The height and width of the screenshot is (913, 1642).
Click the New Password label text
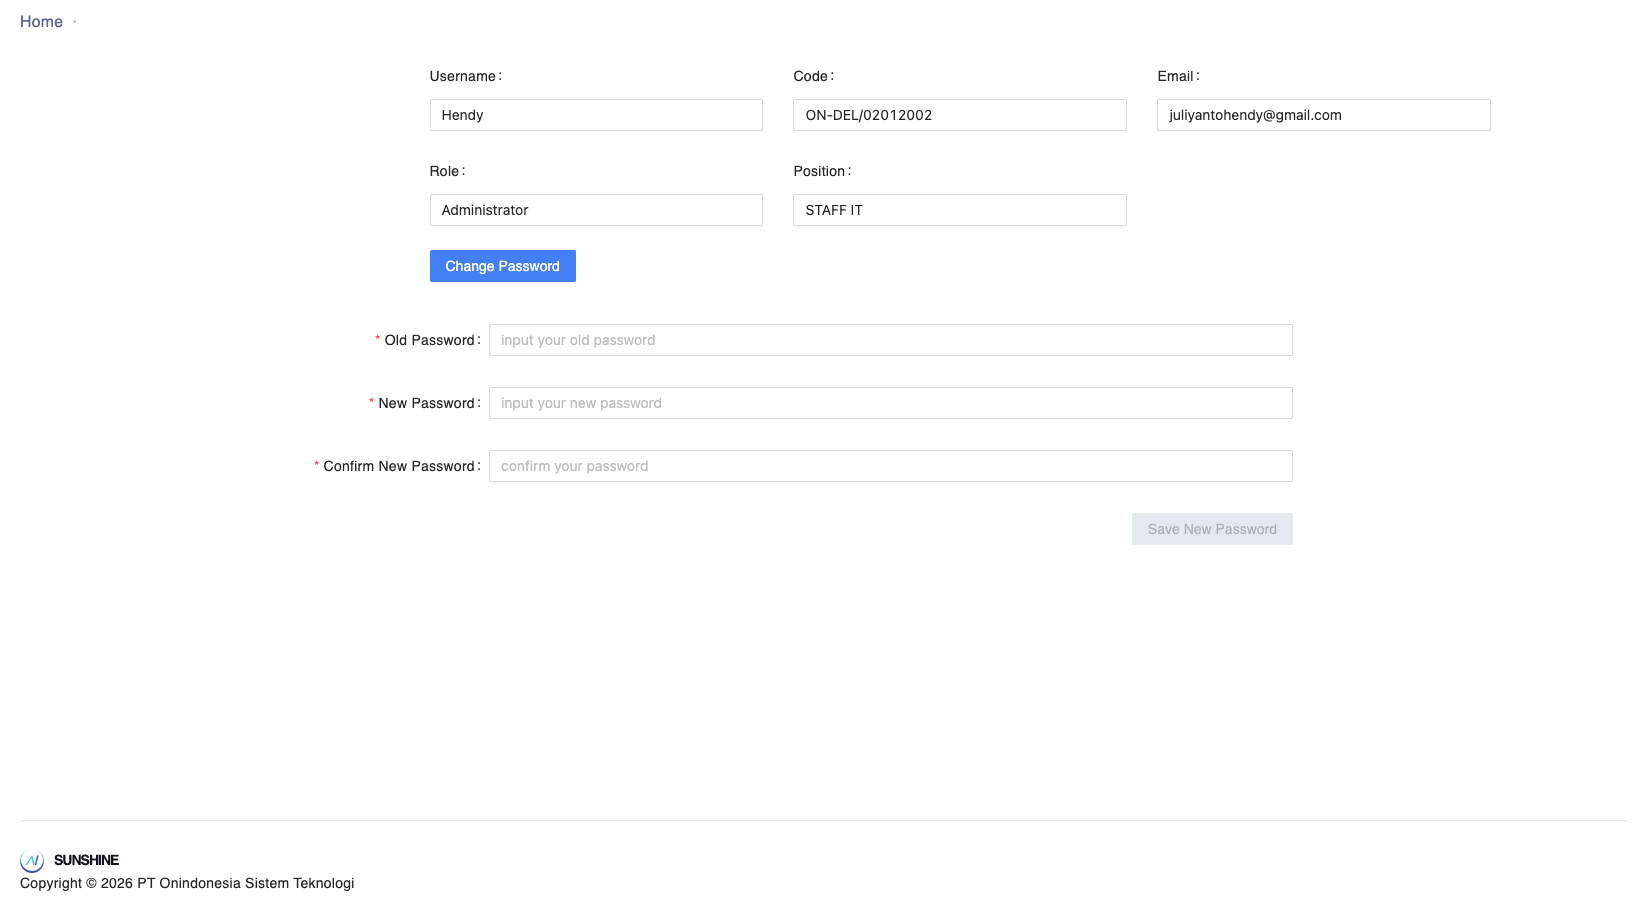coord(426,403)
